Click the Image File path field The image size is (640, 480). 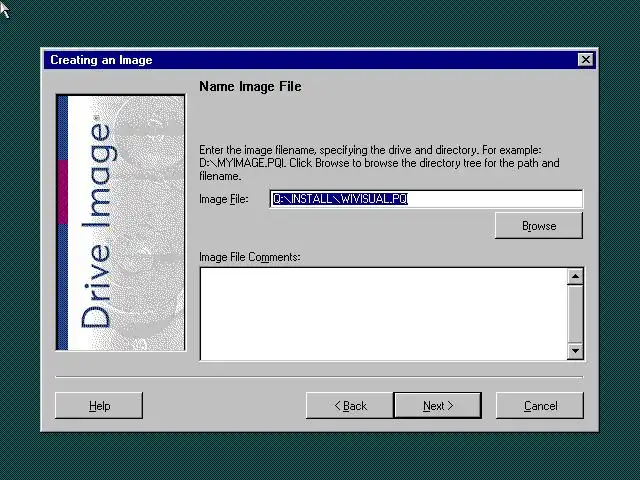click(x=426, y=199)
